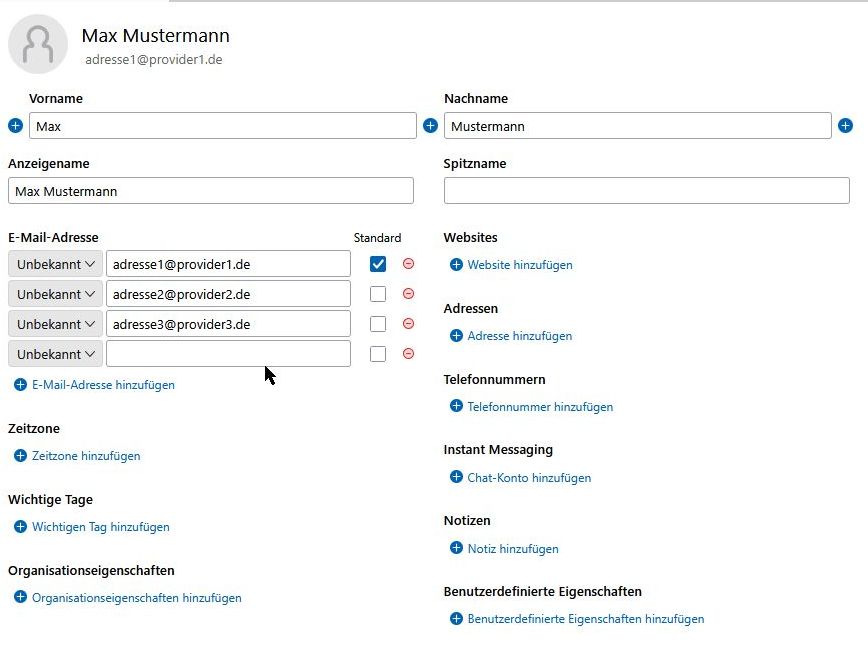The image size is (868, 648).
Task: Open type dropdown for adresse2@provider2.de
Action: pyautogui.click(x=56, y=294)
